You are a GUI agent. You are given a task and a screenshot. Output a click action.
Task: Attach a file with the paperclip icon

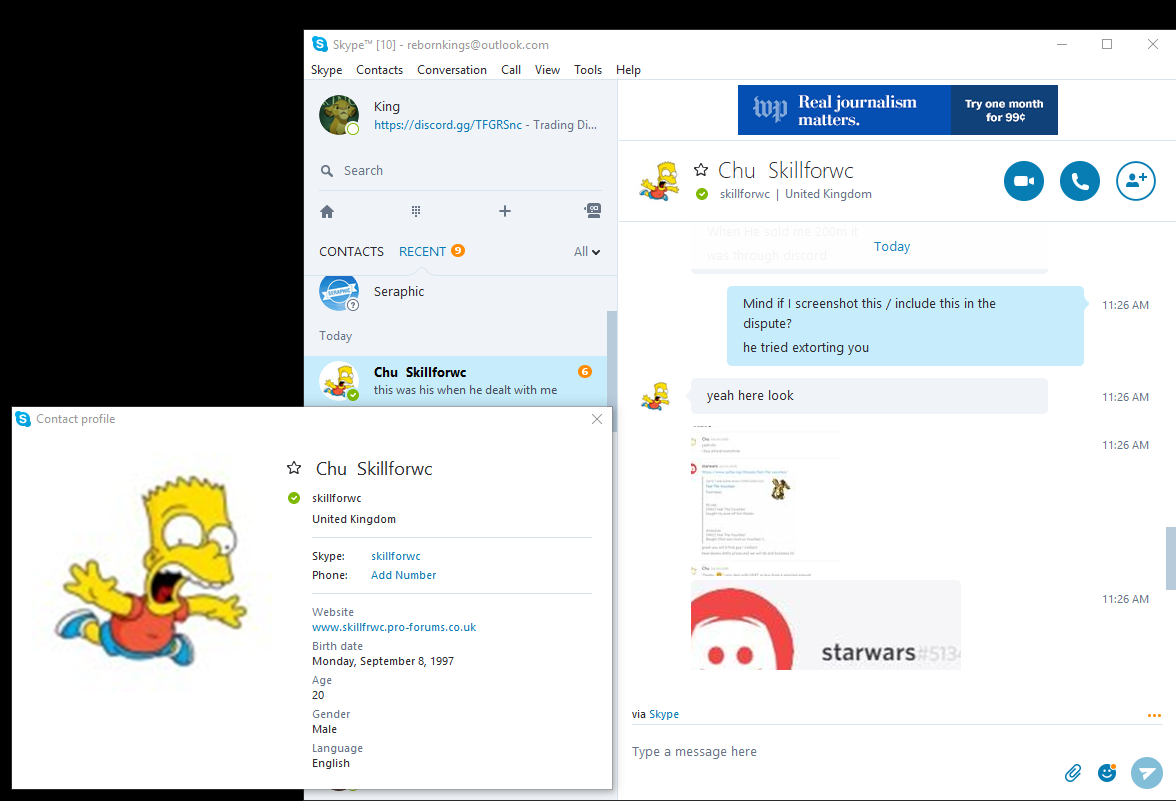[1073, 772]
